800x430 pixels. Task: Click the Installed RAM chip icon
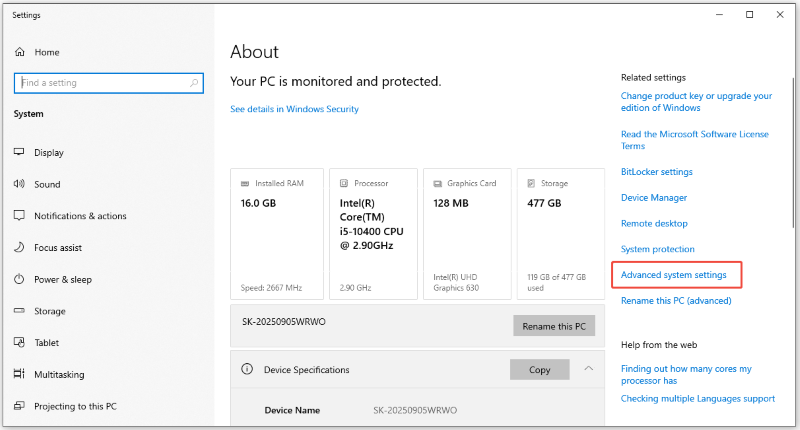[245, 183]
